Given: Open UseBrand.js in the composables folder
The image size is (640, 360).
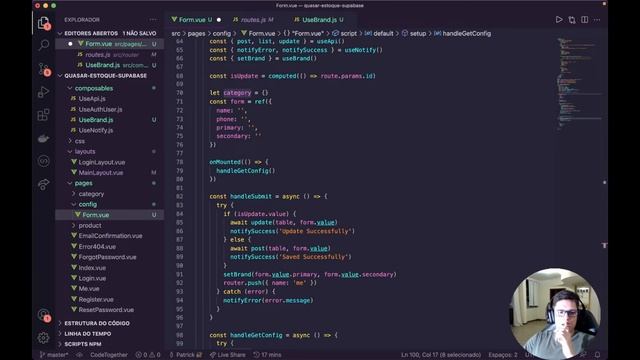Looking at the screenshot, I should coord(96,120).
